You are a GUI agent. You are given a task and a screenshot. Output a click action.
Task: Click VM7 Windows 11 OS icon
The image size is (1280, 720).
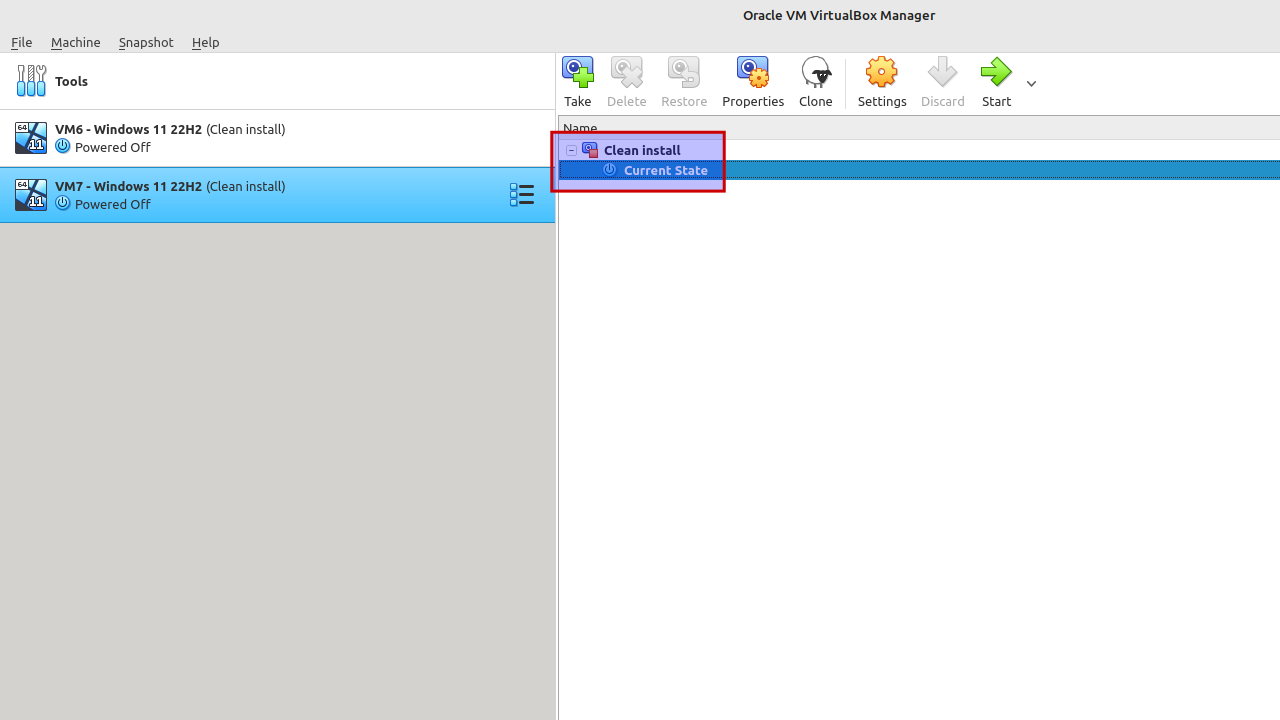(31, 195)
